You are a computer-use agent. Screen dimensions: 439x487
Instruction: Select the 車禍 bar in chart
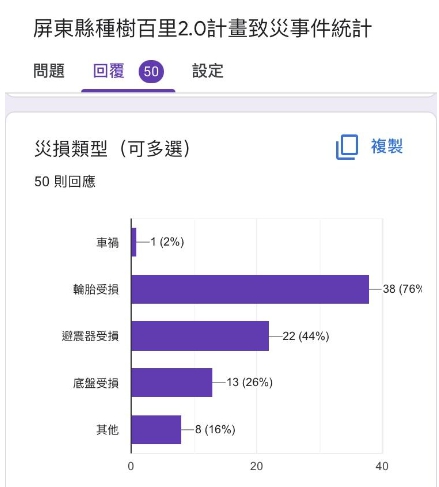pyautogui.click(x=134, y=242)
